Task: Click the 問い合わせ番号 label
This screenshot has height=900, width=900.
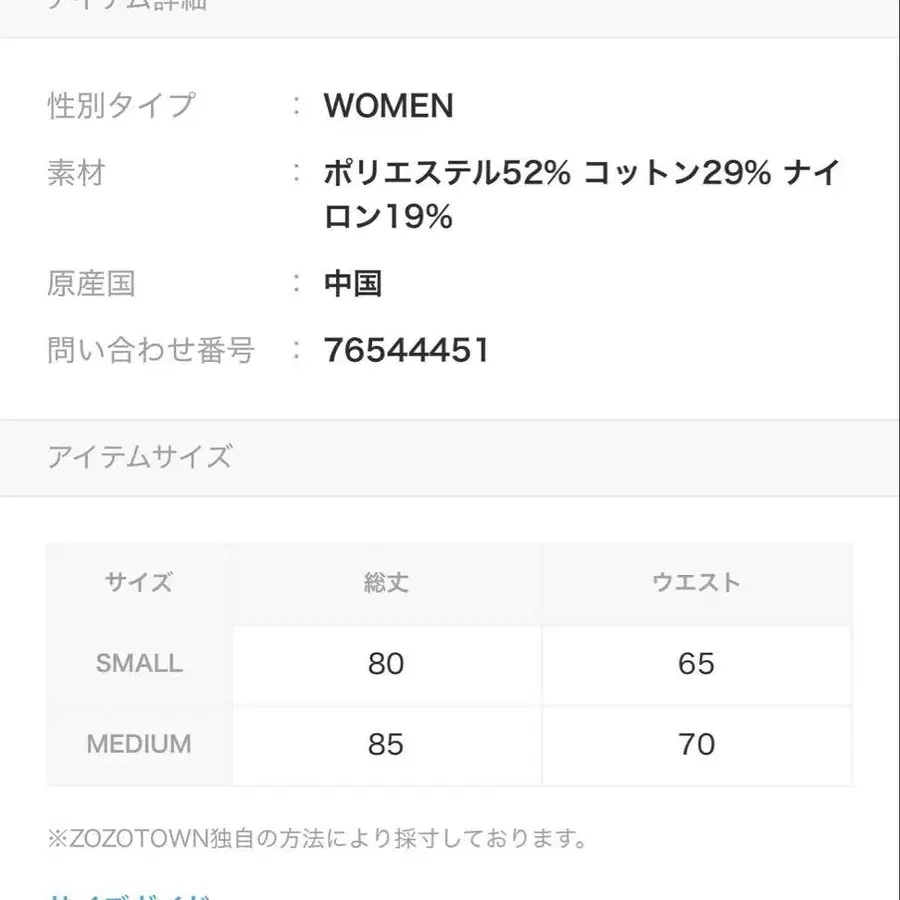Action: (x=151, y=350)
